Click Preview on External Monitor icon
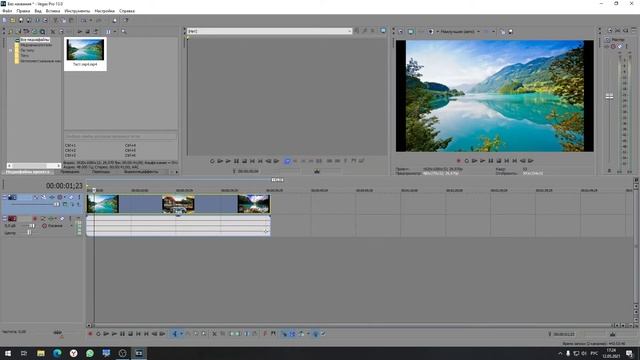Viewport: 640px width, 360px height. click(411, 31)
